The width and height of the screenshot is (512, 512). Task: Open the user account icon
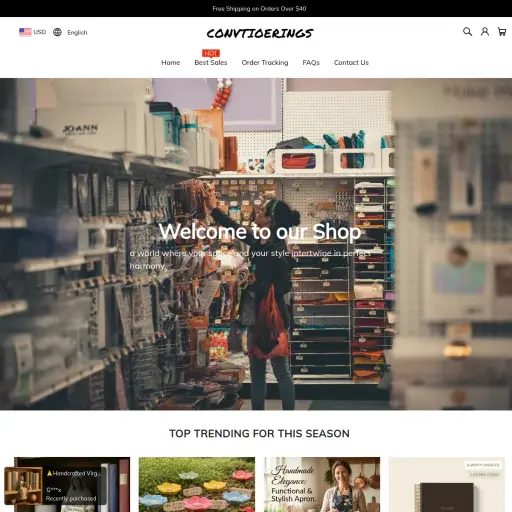[485, 32]
